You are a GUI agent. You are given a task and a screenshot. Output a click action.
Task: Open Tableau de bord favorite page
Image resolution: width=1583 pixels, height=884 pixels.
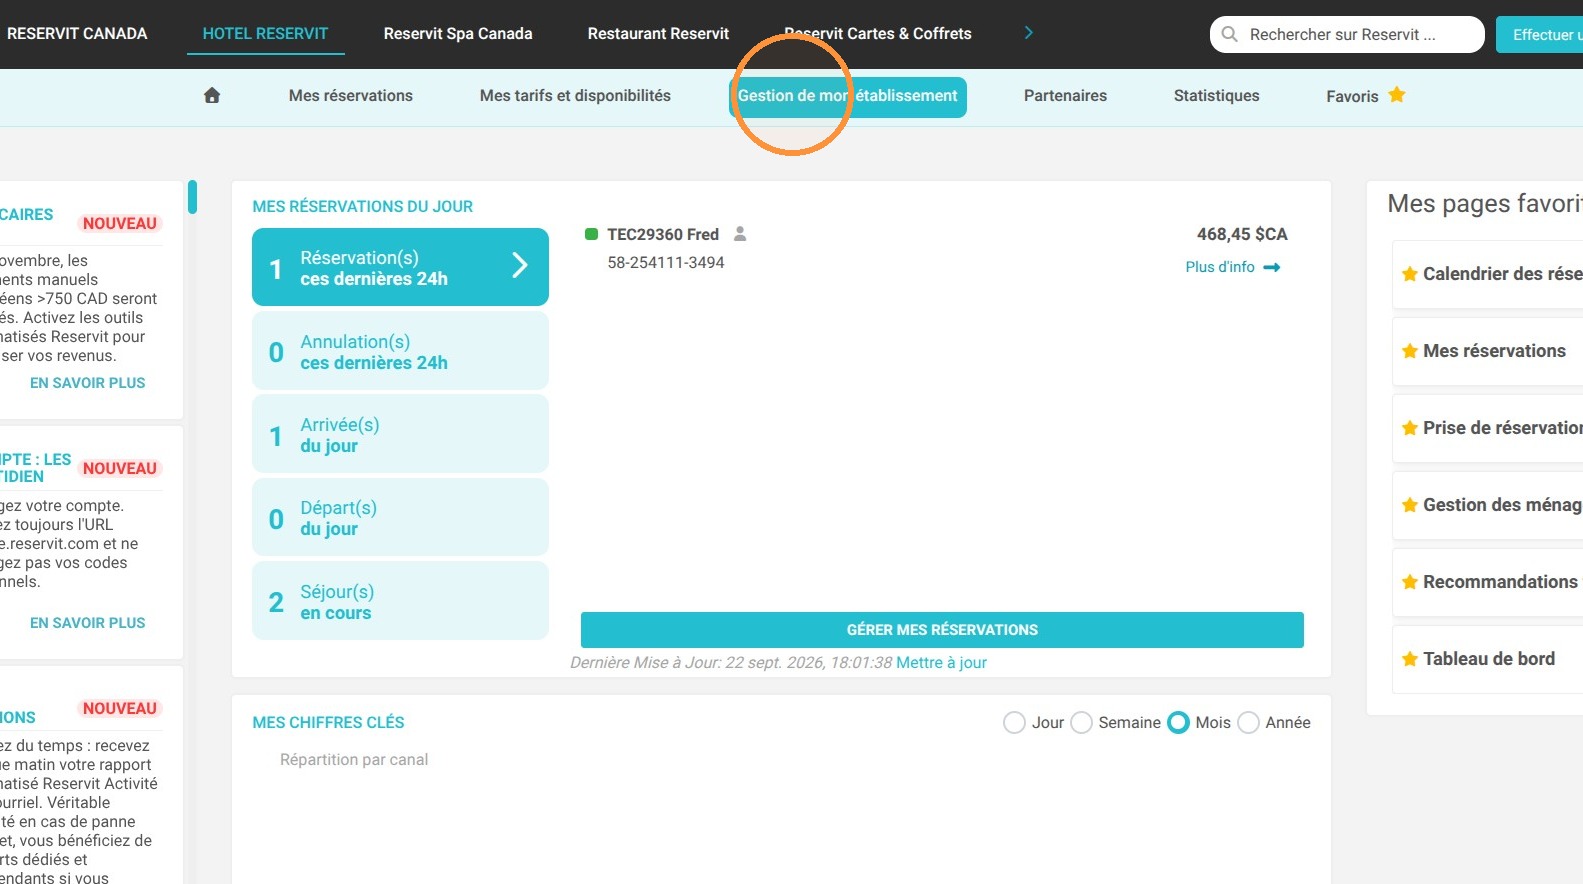1489,659
